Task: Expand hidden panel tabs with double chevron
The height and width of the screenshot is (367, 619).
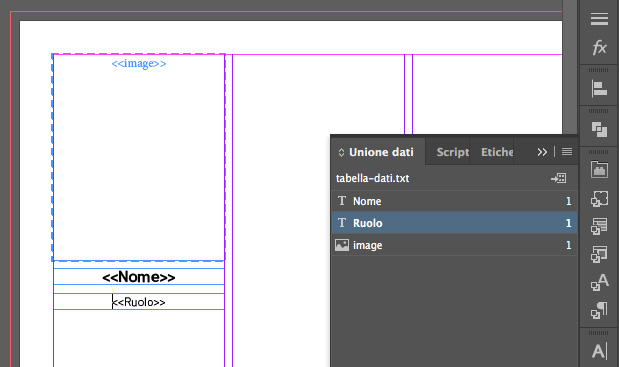Action: 542,152
